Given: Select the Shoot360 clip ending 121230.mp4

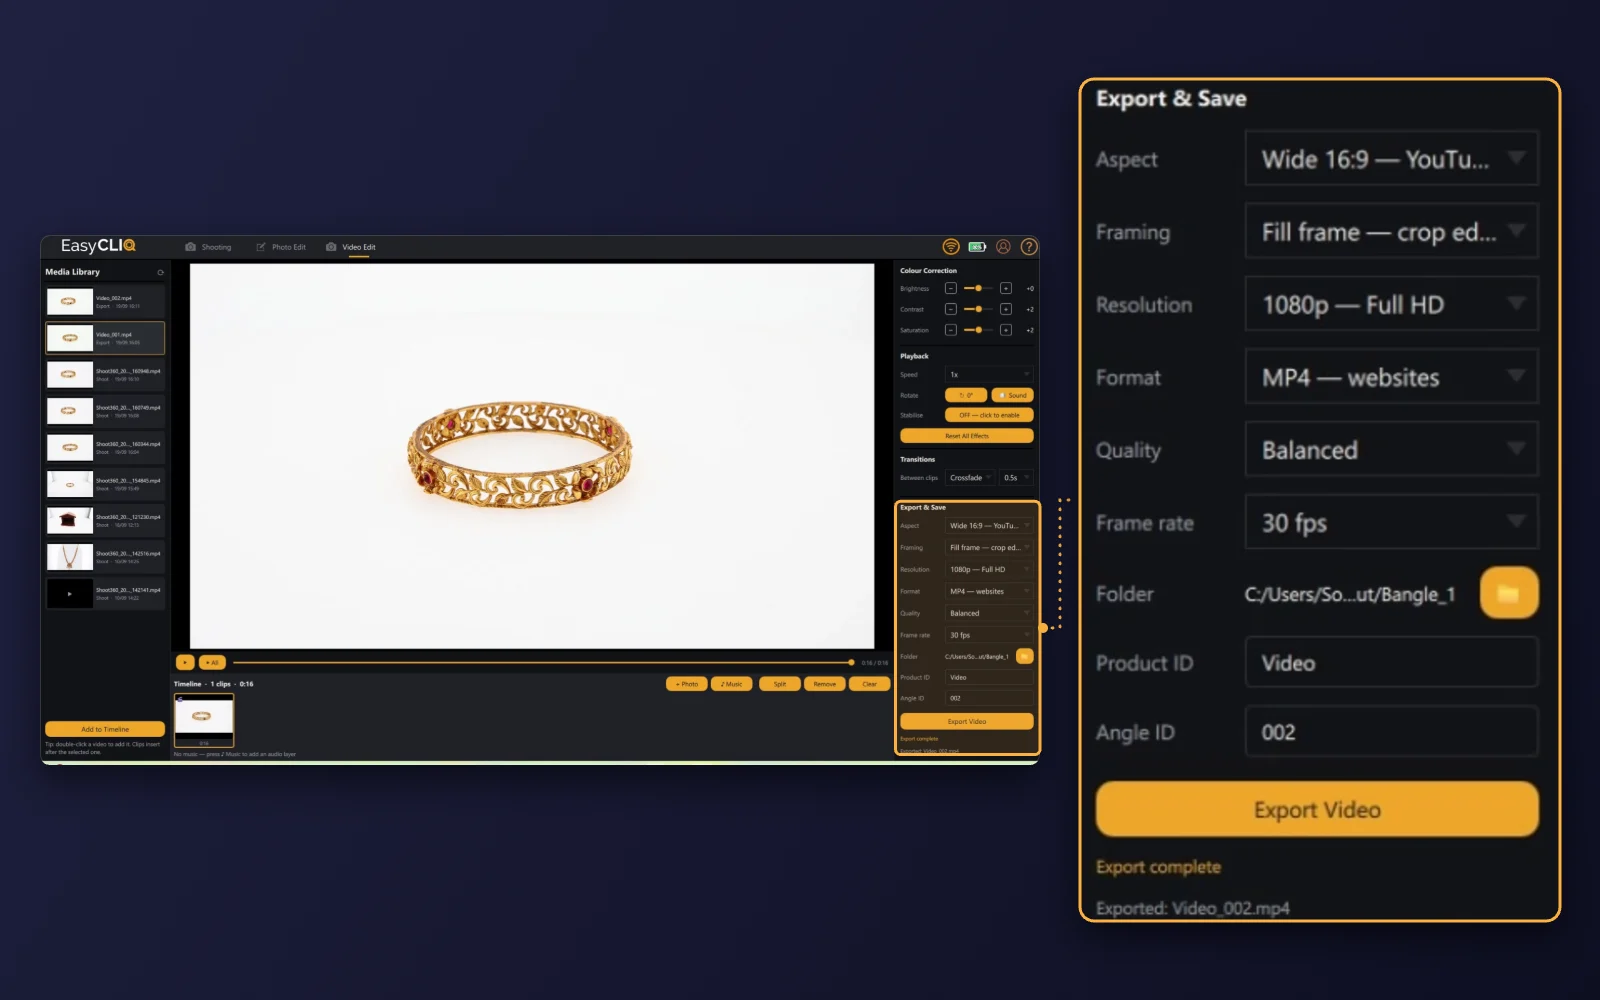Looking at the screenshot, I should (x=105, y=520).
